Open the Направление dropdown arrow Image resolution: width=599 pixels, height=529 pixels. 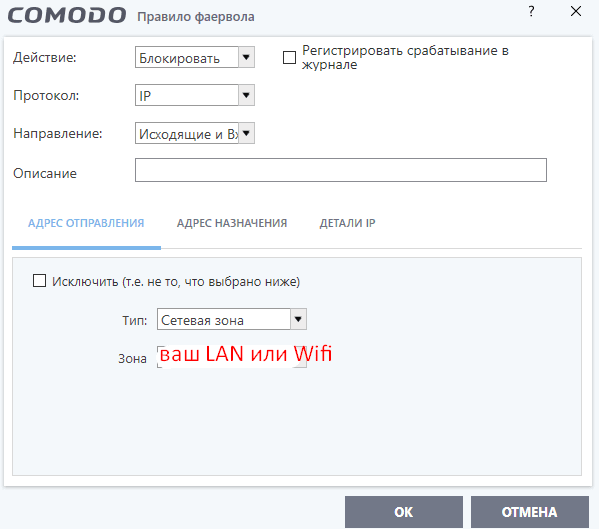[246, 133]
